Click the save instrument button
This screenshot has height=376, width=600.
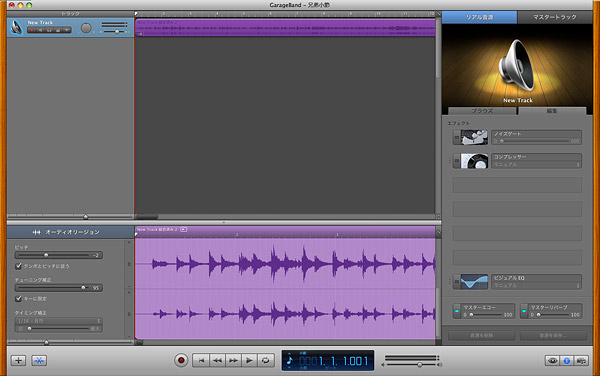point(553,335)
